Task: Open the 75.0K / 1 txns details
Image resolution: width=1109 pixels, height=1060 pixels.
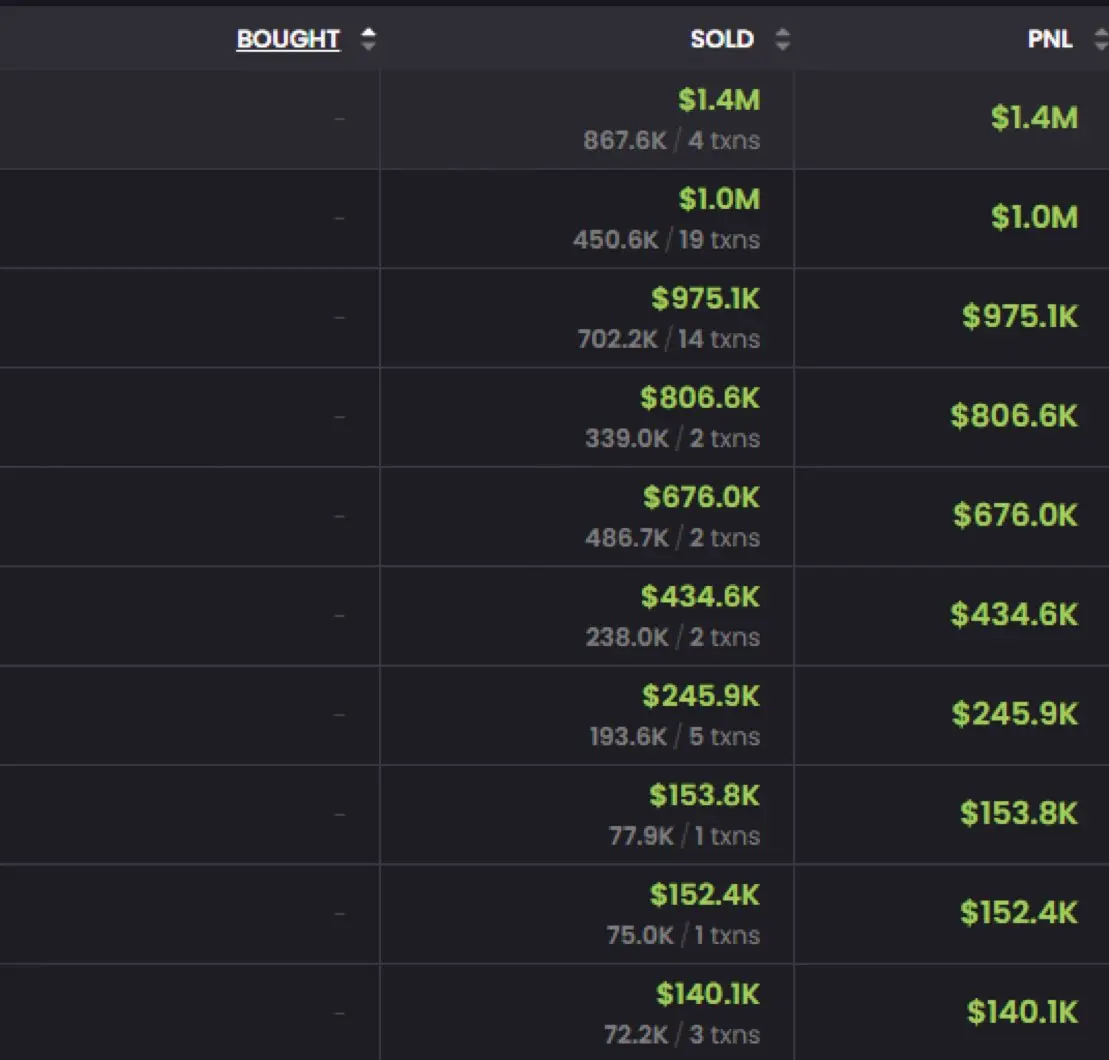Action: tap(684, 935)
